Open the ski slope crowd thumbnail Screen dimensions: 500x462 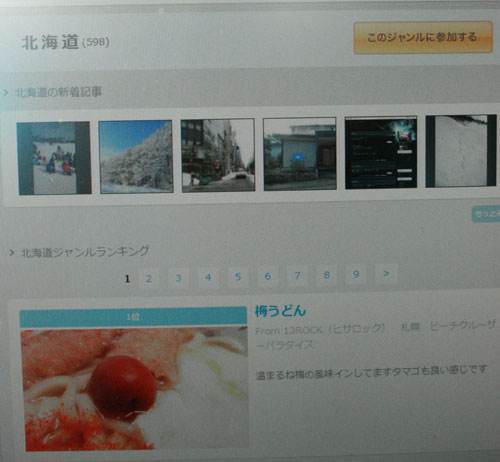pyautogui.click(x=54, y=158)
